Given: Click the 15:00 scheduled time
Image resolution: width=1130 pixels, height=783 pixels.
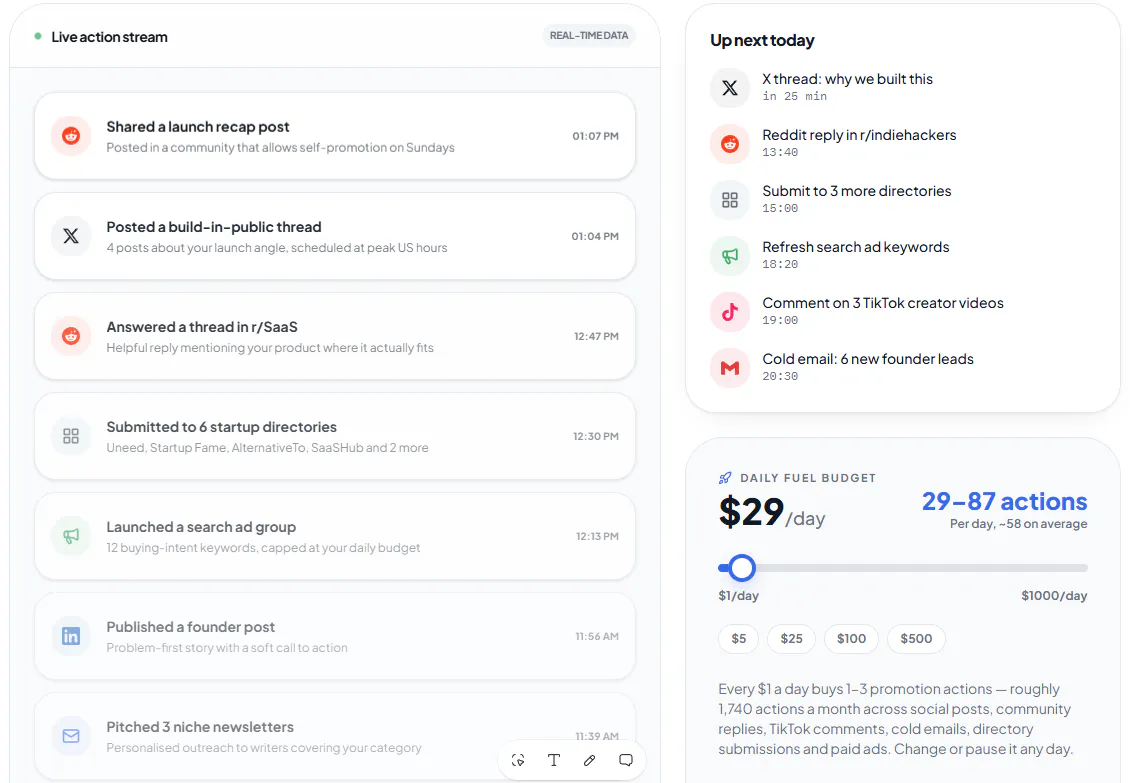Looking at the screenshot, I should click(780, 208).
